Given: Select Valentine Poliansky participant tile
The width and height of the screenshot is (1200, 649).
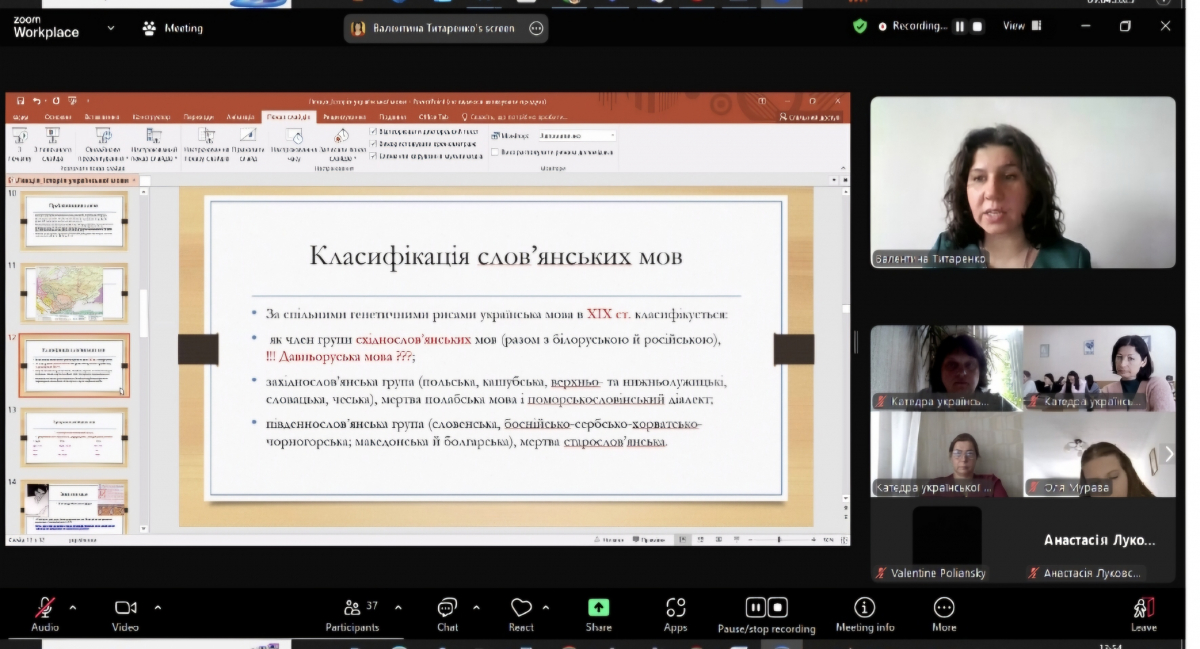Looking at the screenshot, I should [946, 543].
